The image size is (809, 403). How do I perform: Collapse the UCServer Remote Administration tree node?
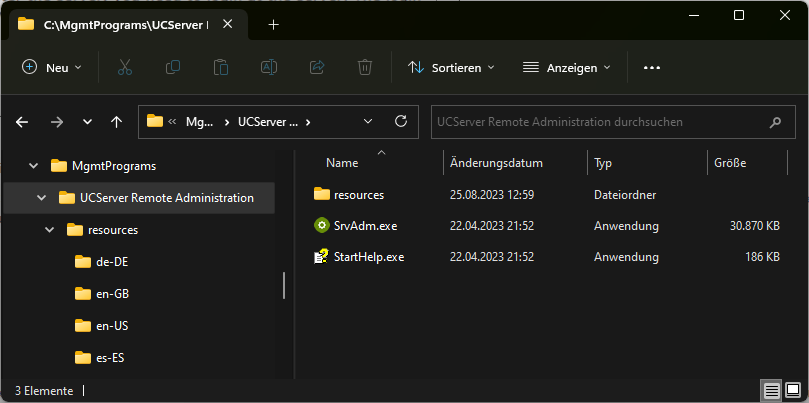[41, 198]
